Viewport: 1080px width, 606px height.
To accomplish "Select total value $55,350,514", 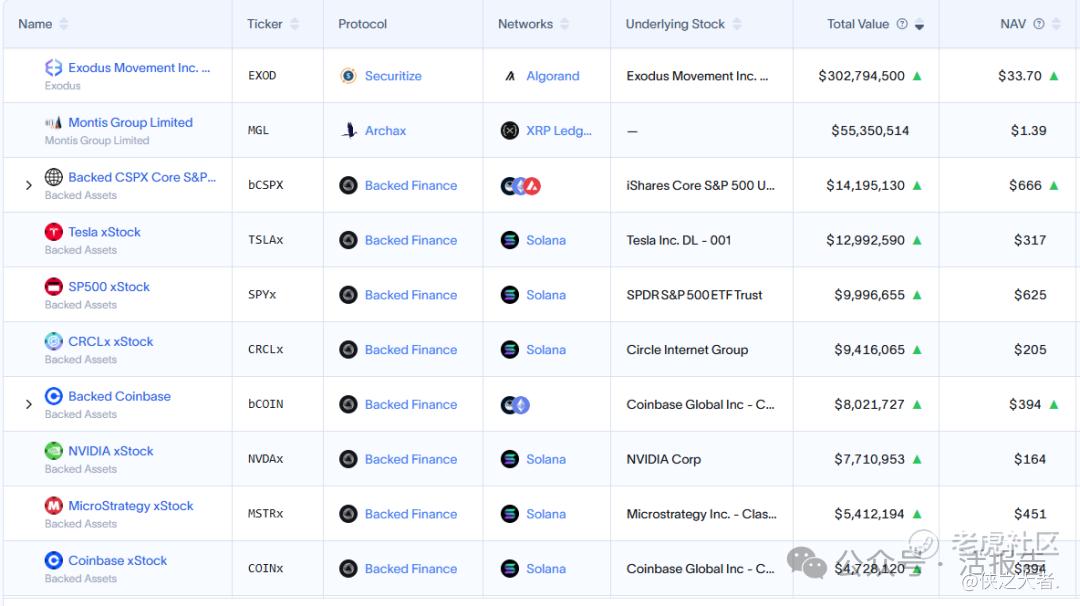I will point(870,130).
